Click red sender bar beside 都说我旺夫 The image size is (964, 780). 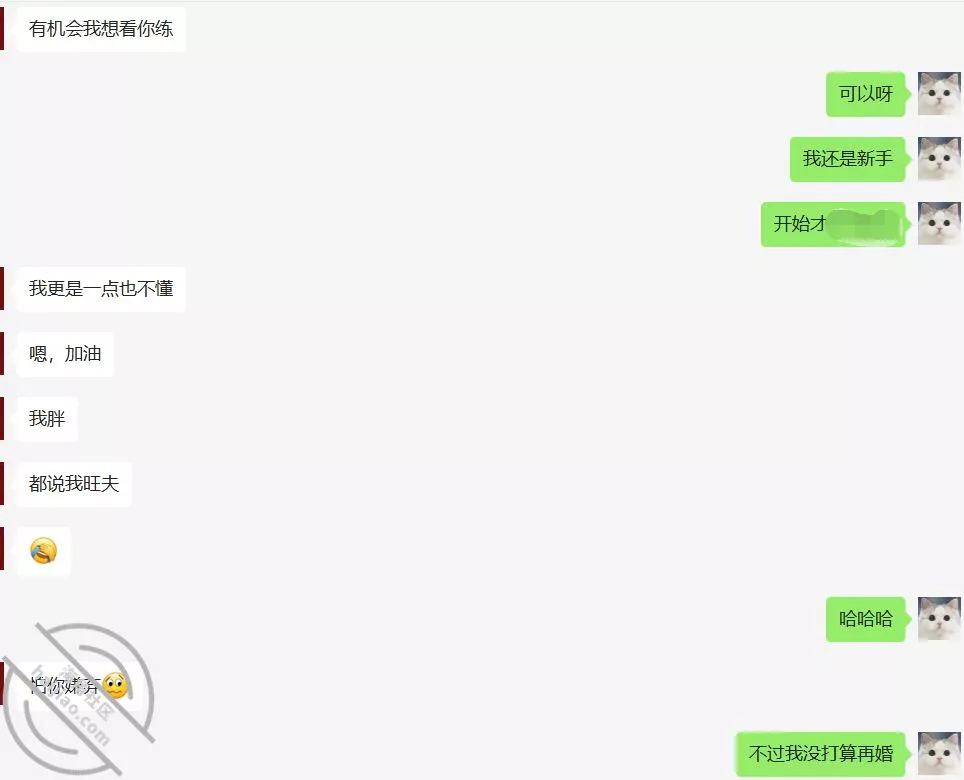(x=2, y=484)
